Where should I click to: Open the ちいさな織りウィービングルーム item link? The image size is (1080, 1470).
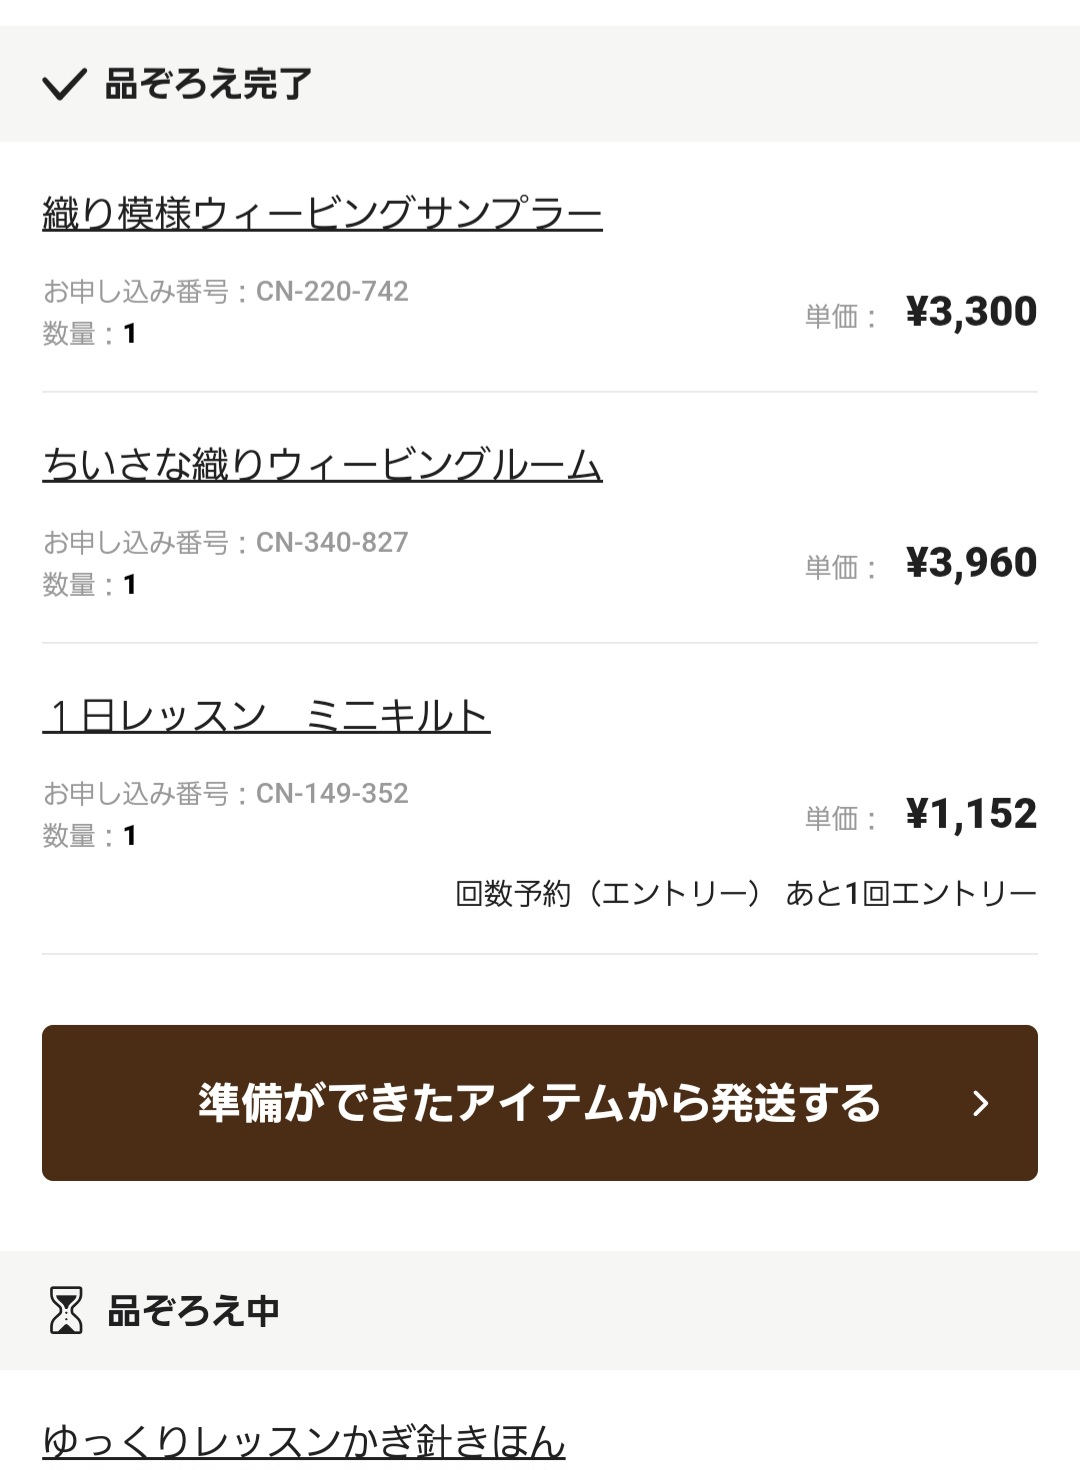coord(322,465)
